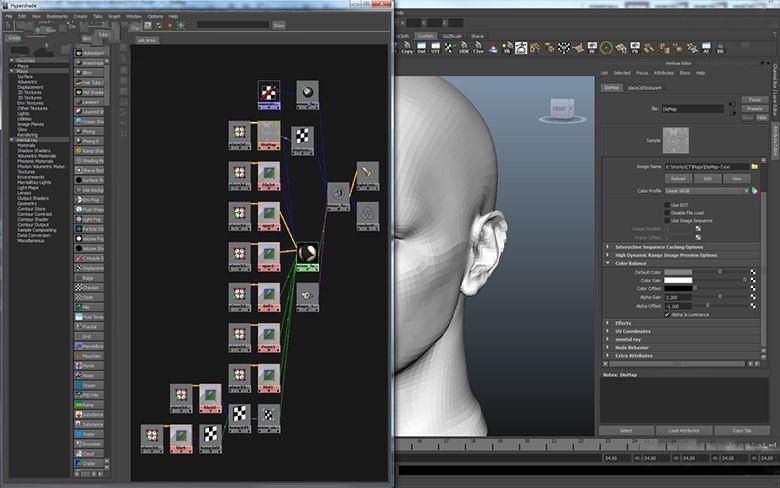Select the DisMap file node in graph

pyautogui.click(x=269, y=135)
